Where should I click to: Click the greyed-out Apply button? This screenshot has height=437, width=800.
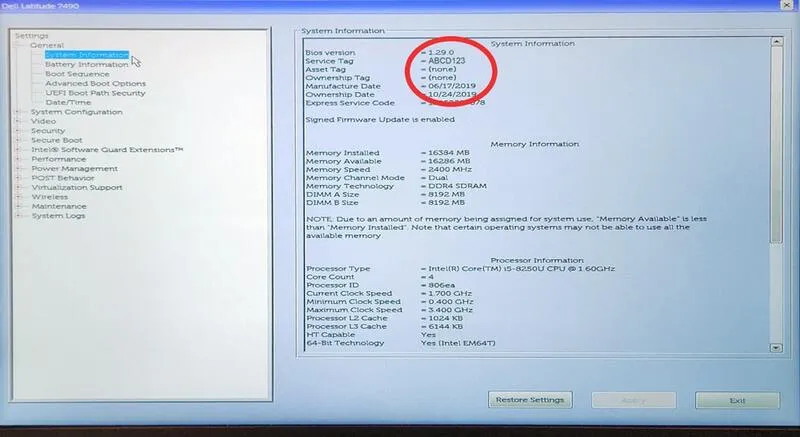point(634,400)
